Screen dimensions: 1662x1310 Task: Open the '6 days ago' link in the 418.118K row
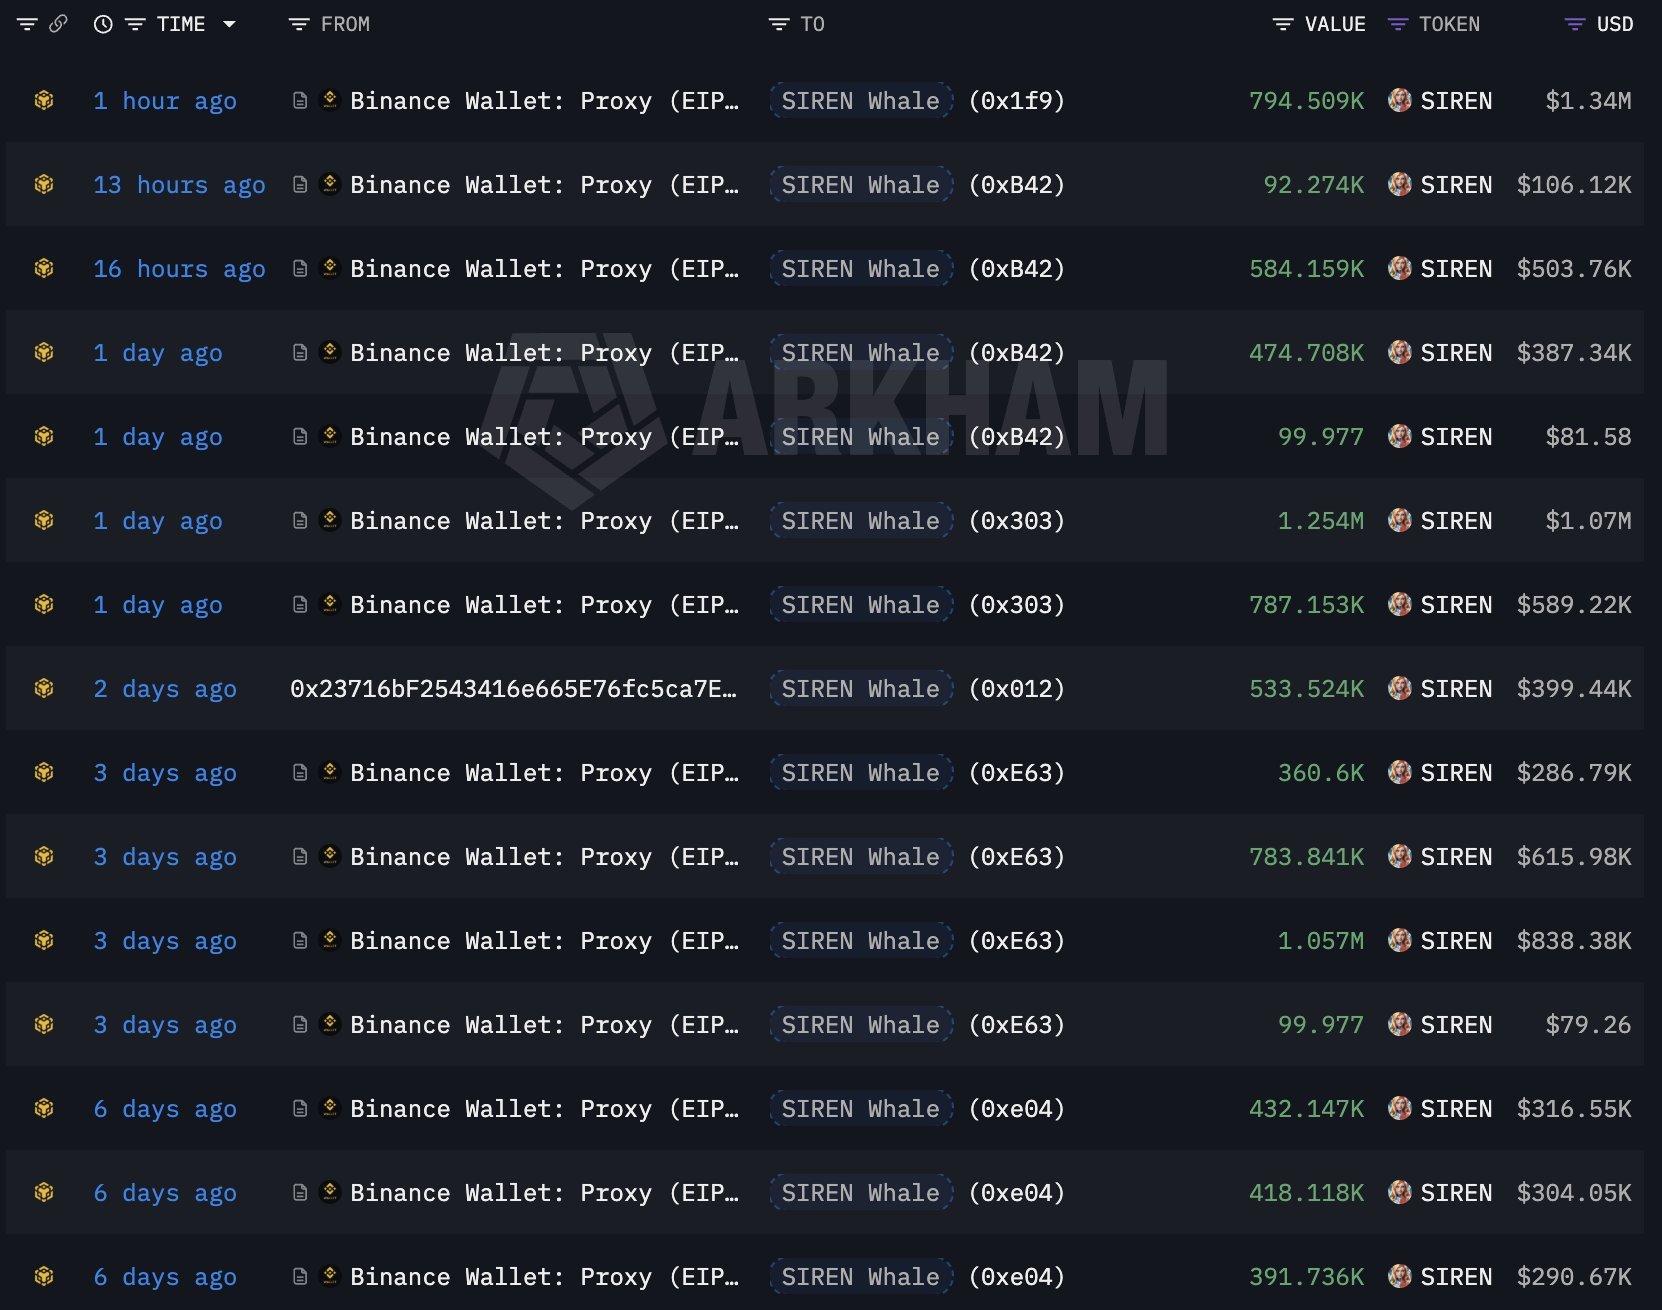click(165, 1193)
